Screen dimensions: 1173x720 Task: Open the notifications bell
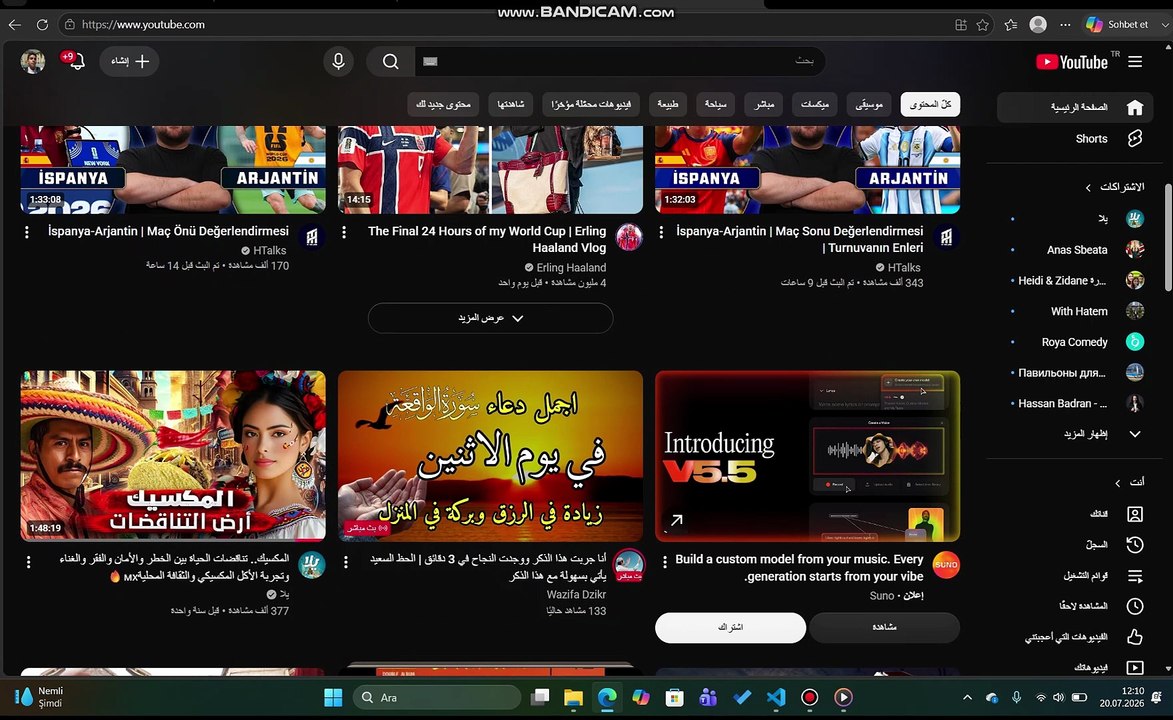pos(75,61)
